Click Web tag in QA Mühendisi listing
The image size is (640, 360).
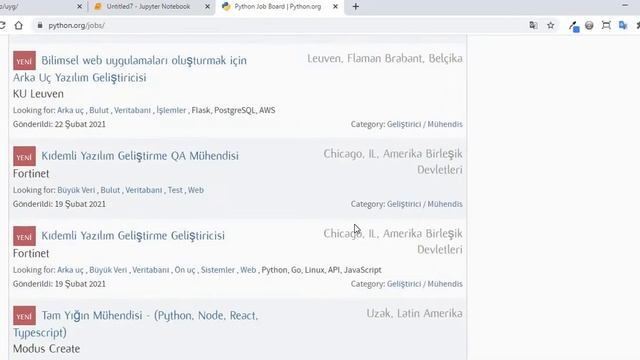196,190
